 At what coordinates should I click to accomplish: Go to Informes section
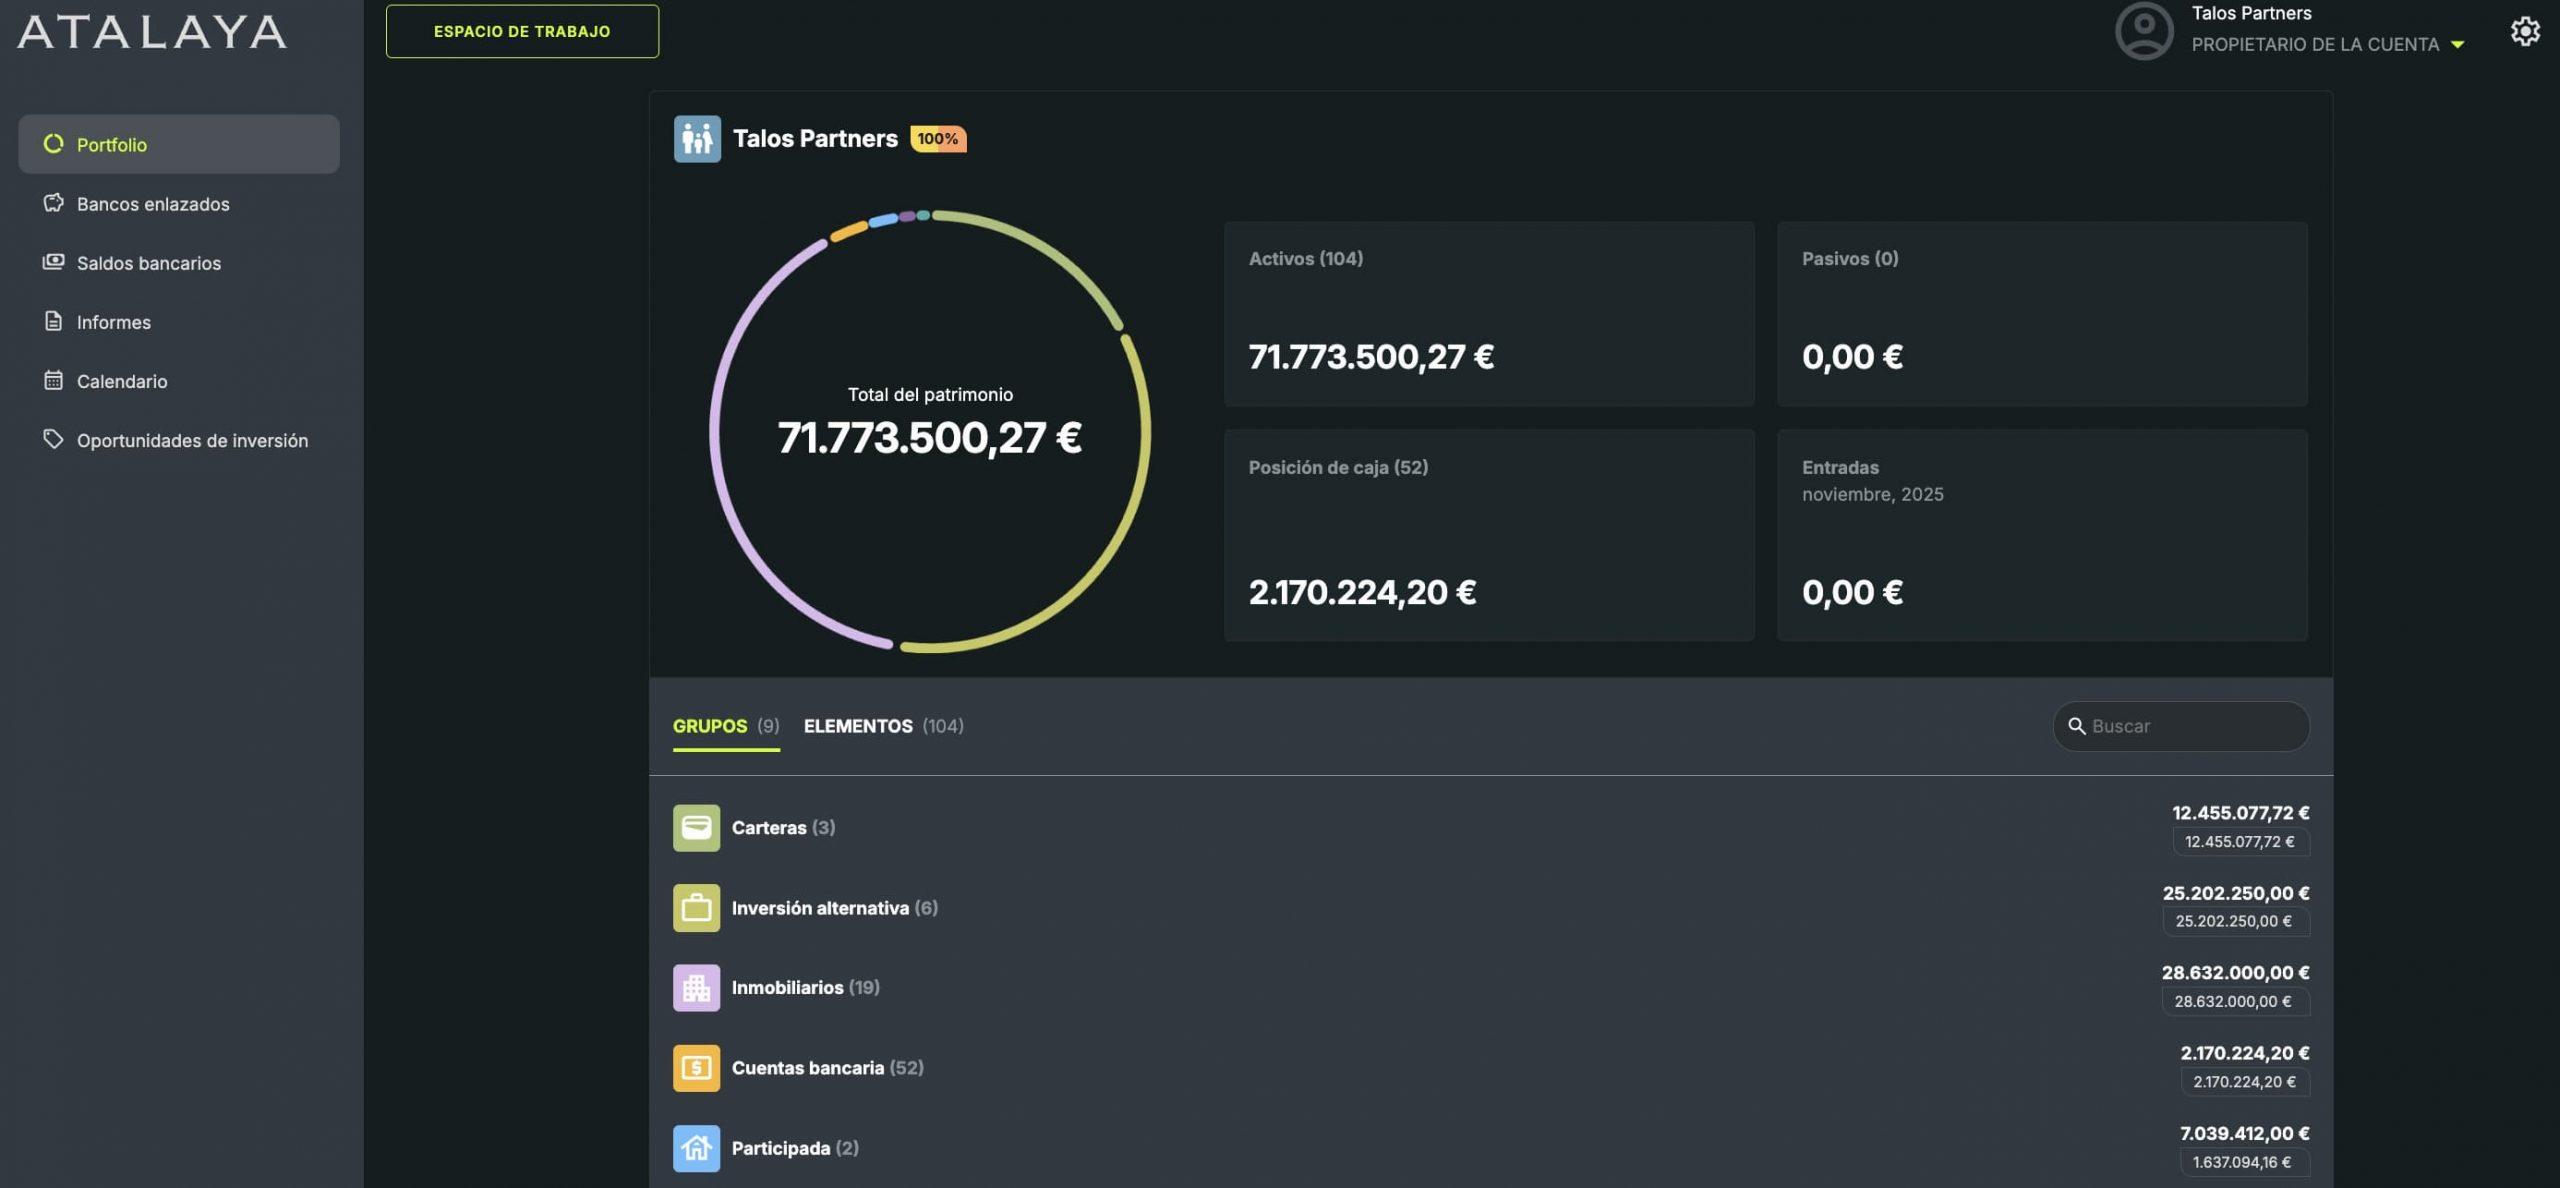(113, 322)
